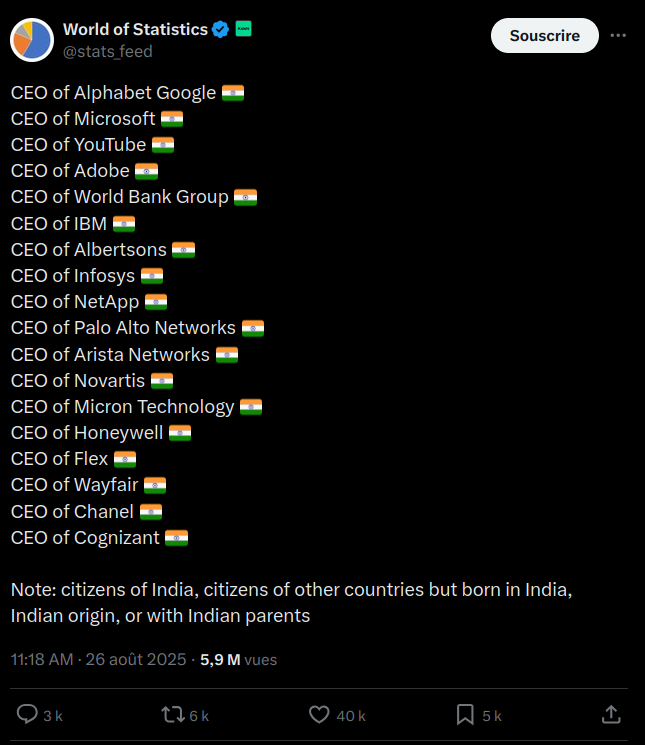Click the "CEO of World Bank Group" line

tap(119, 197)
